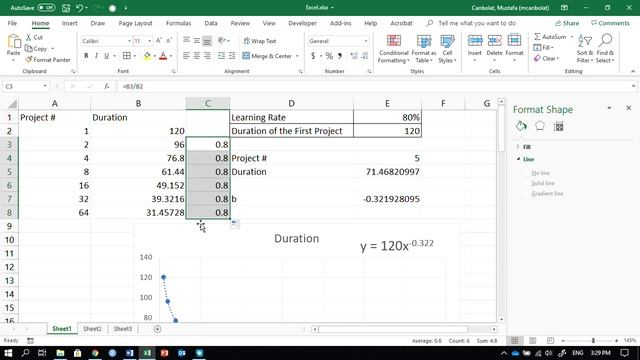Viewport: 640px width, 360px height.
Task: Open the font size dropdown
Action: (149, 41)
